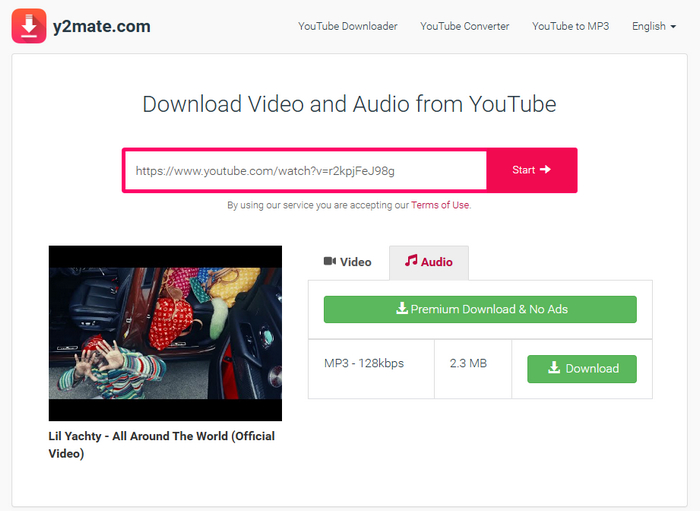The image size is (700, 511).
Task: Open YouTube to MP3 menu link
Action: (x=571, y=26)
